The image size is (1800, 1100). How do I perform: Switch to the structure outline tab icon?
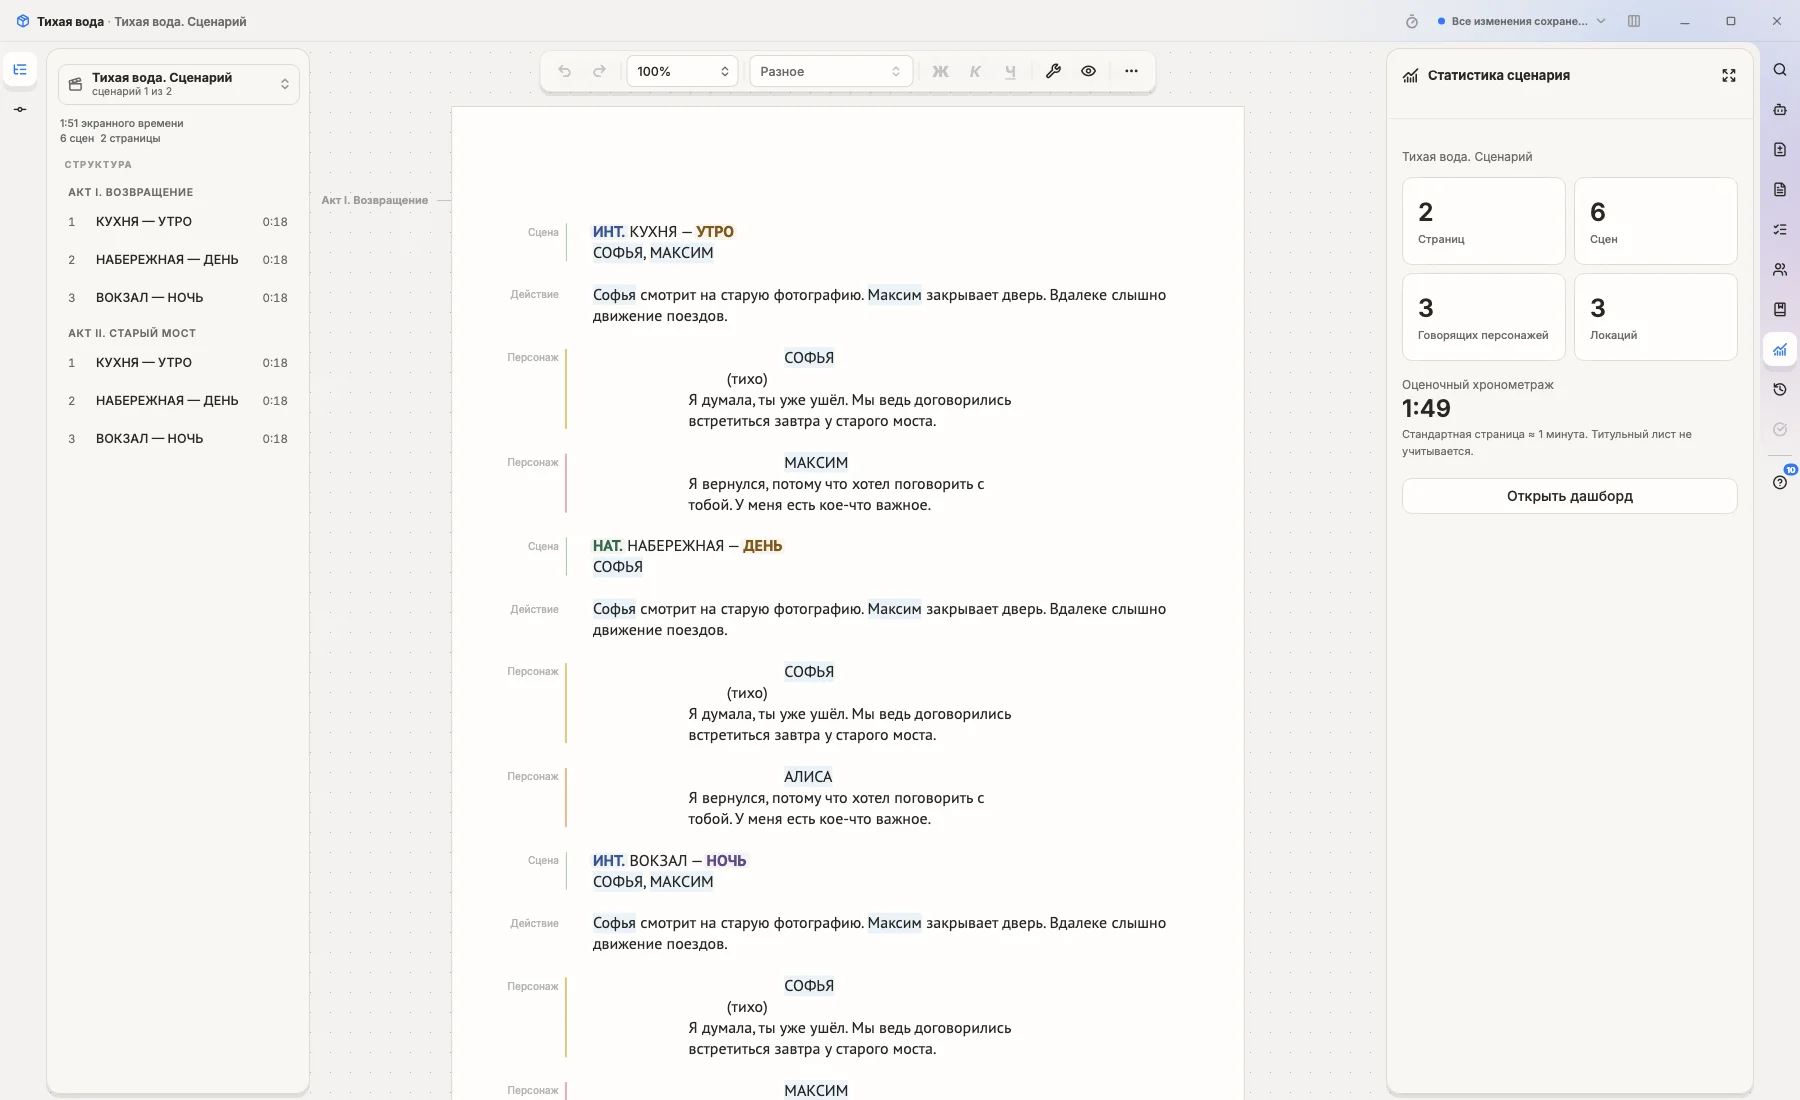(x=20, y=69)
